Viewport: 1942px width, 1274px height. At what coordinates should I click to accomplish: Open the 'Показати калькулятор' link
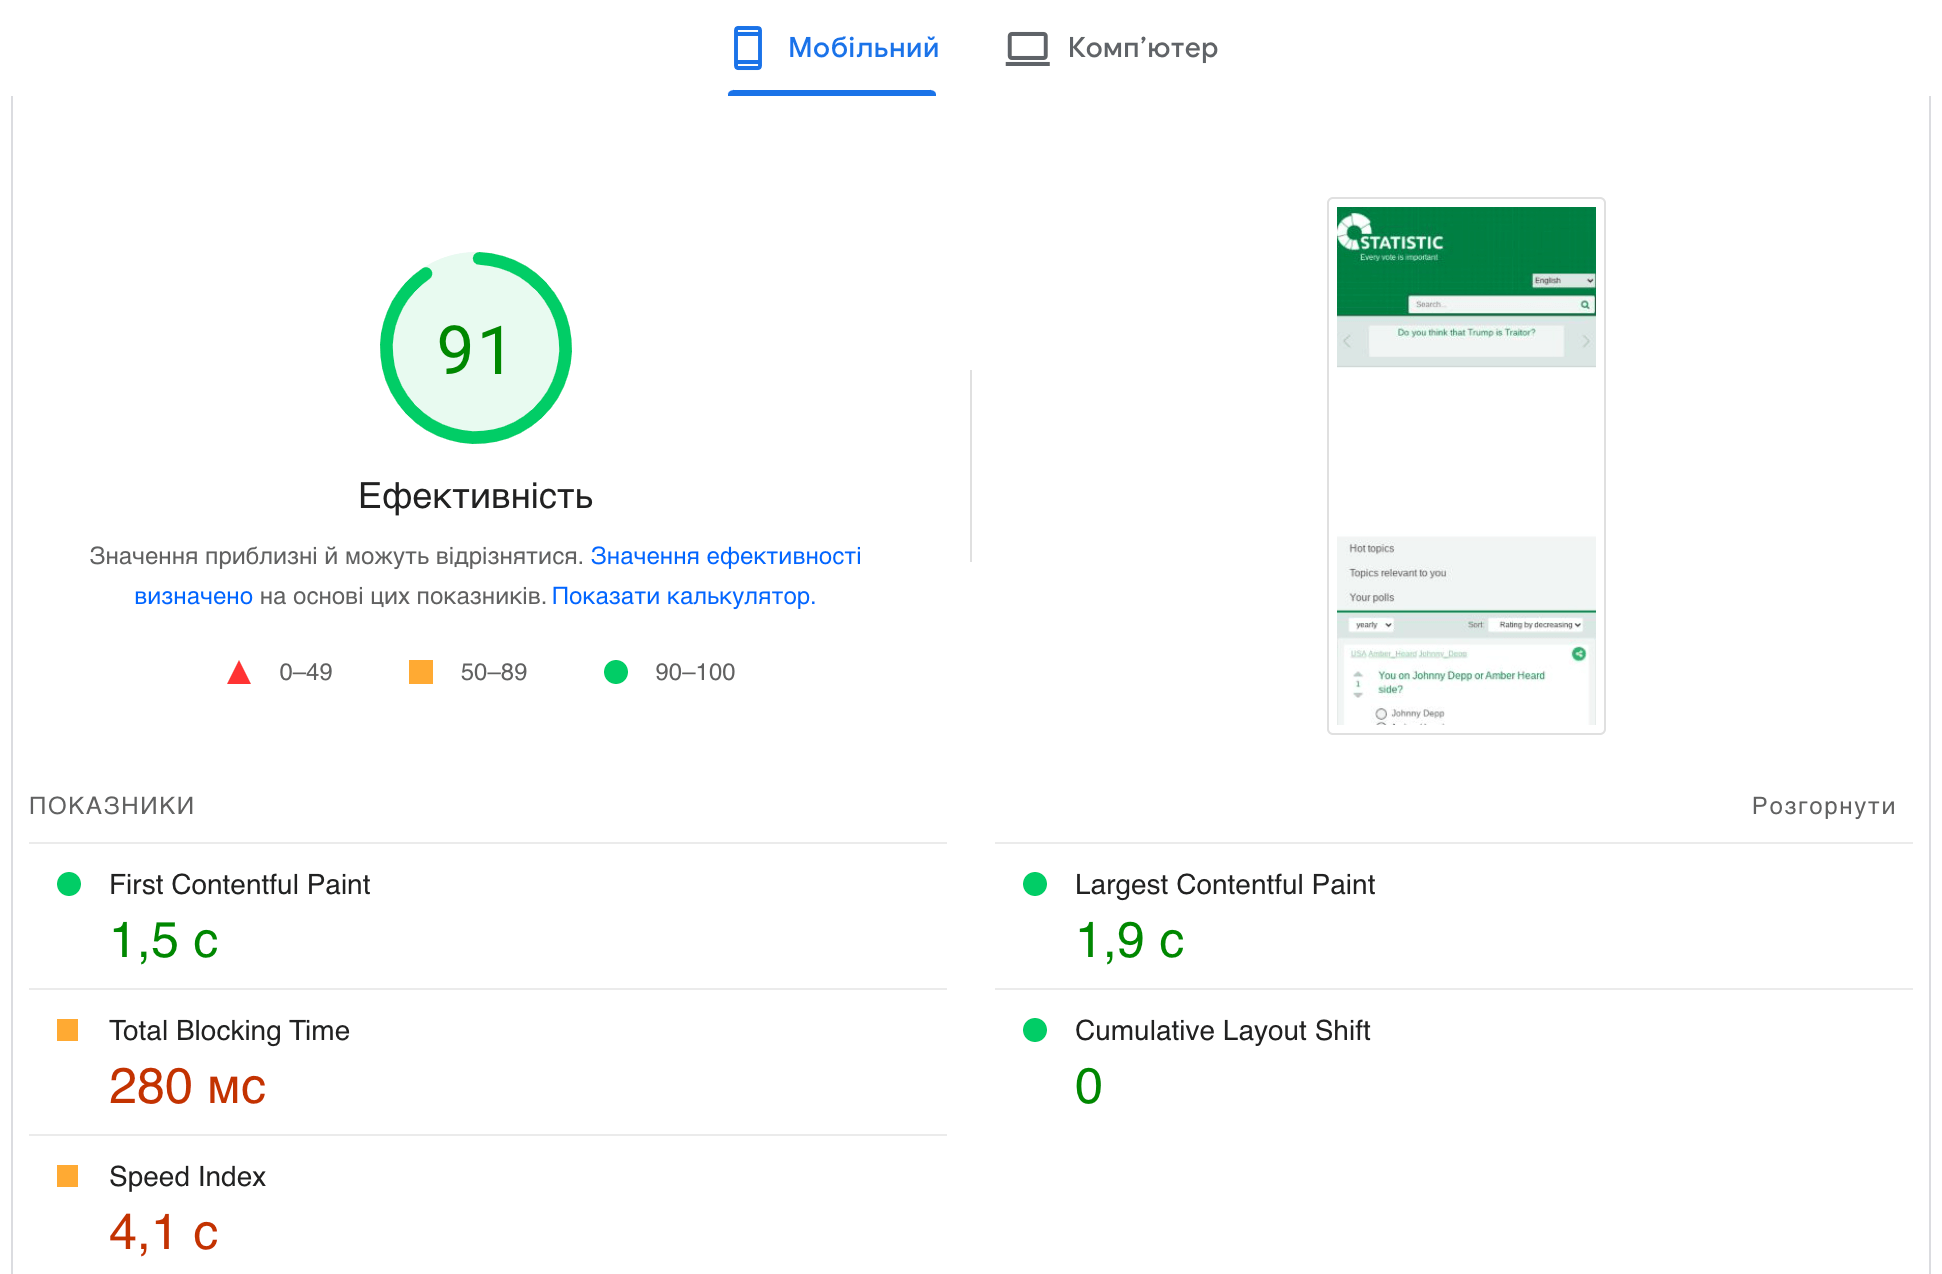(x=684, y=595)
